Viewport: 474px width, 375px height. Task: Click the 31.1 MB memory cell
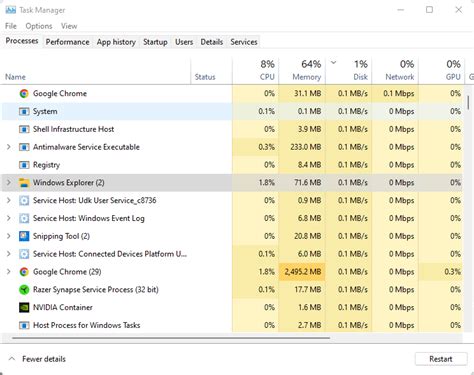pyautogui.click(x=302, y=94)
